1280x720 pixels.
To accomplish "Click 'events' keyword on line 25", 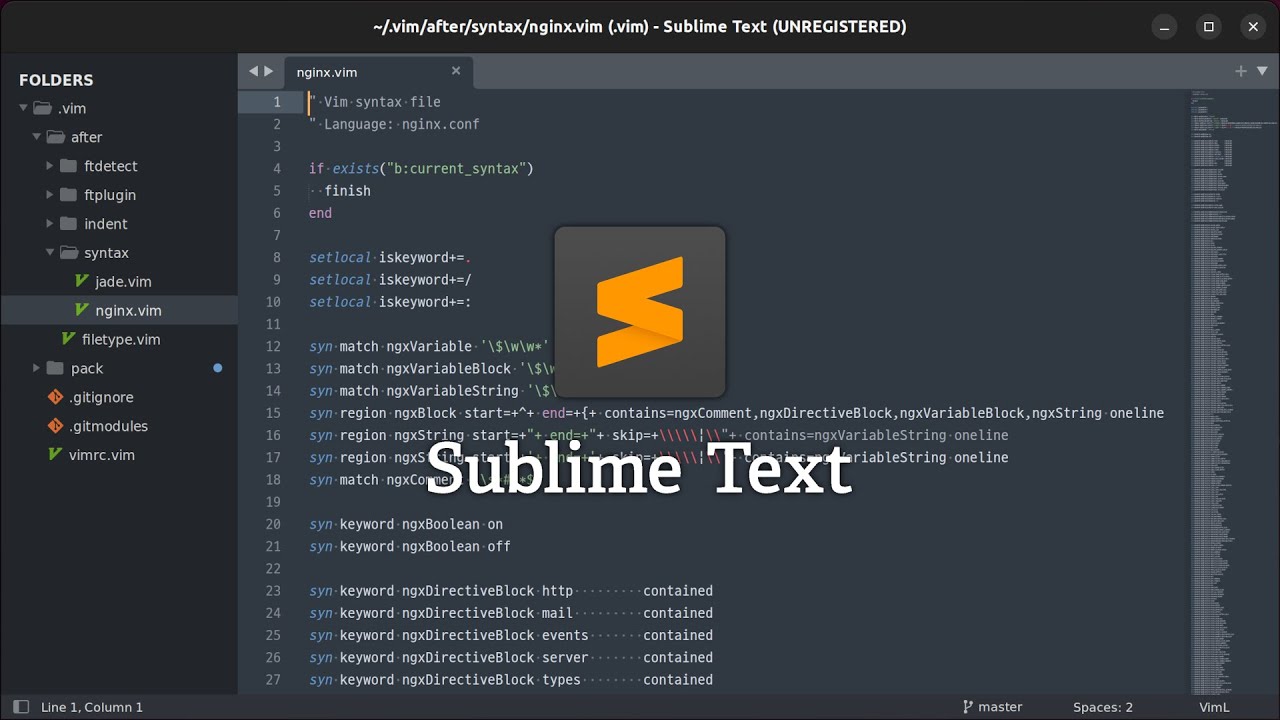I will tap(565, 635).
